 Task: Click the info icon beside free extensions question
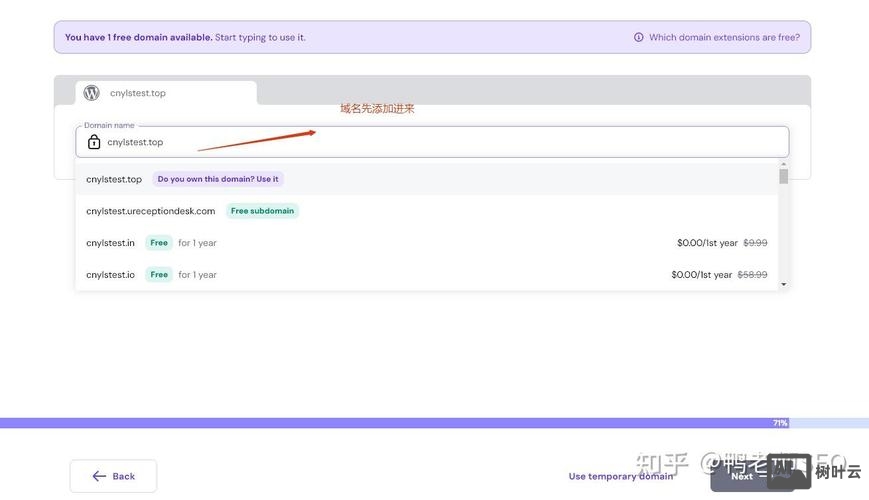pos(638,37)
